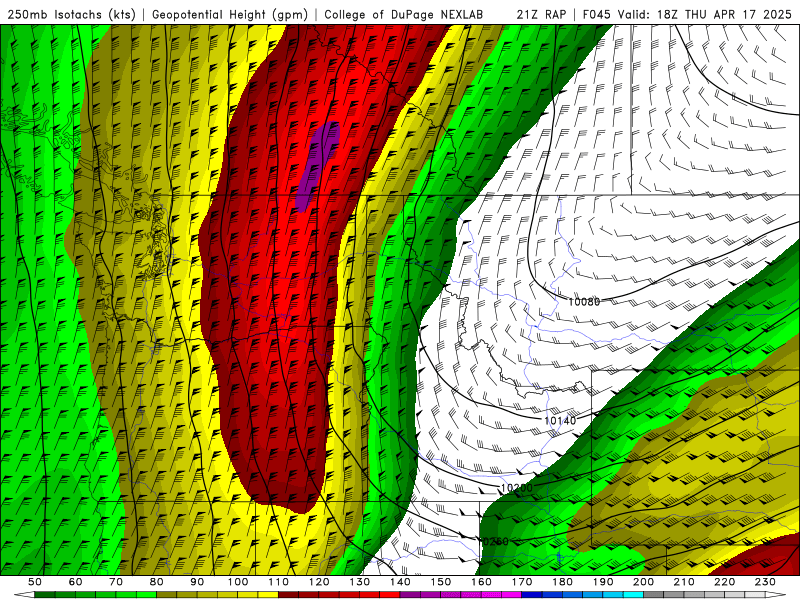Click the 120 value on the color scale
Image resolution: width=800 pixels, height=600 pixels.
(x=319, y=582)
